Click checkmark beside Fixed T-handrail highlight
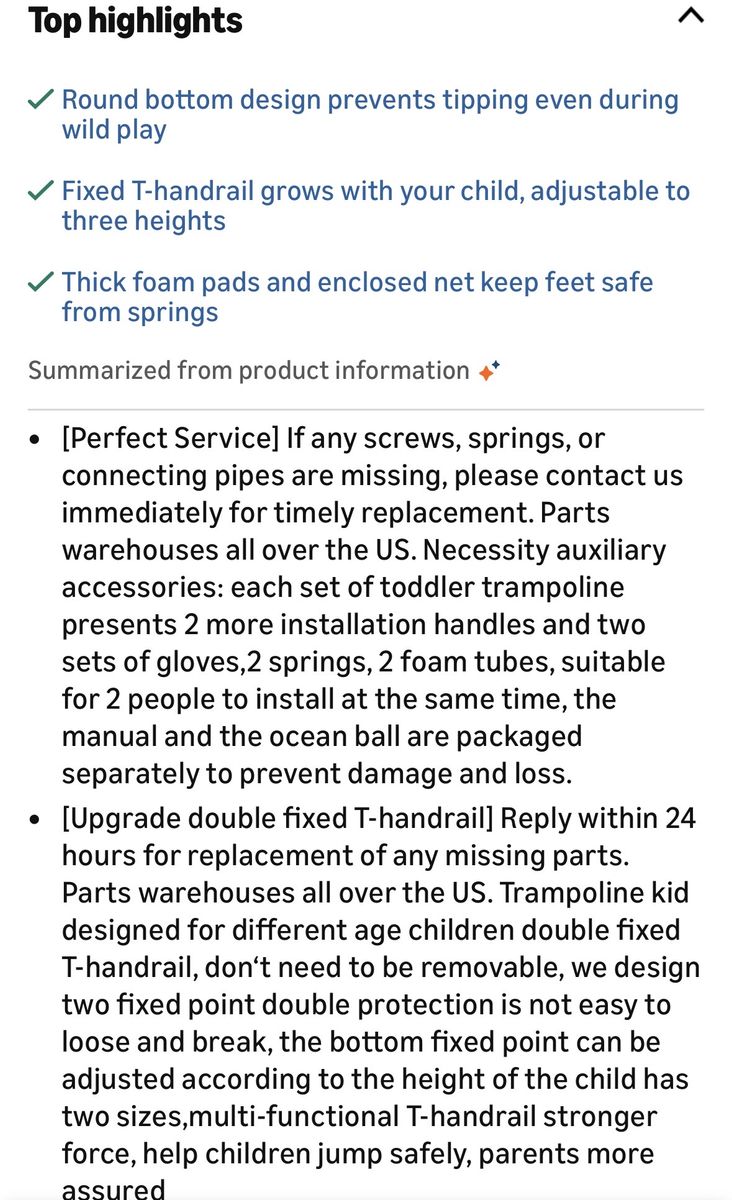This screenshot has width=732, height=1200. click(x=41, y=191)
